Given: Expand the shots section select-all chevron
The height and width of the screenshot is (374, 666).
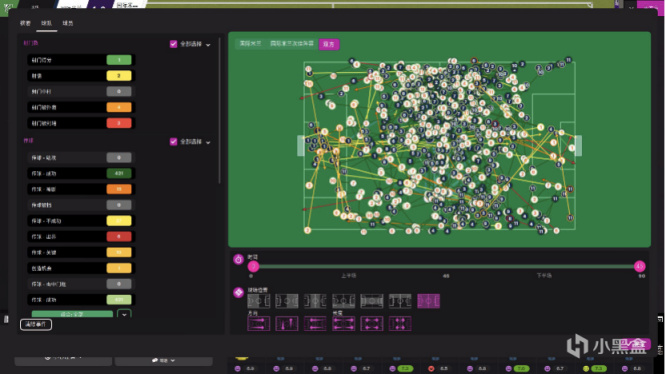Looking at the screenshot, I should tap(208, 45).
